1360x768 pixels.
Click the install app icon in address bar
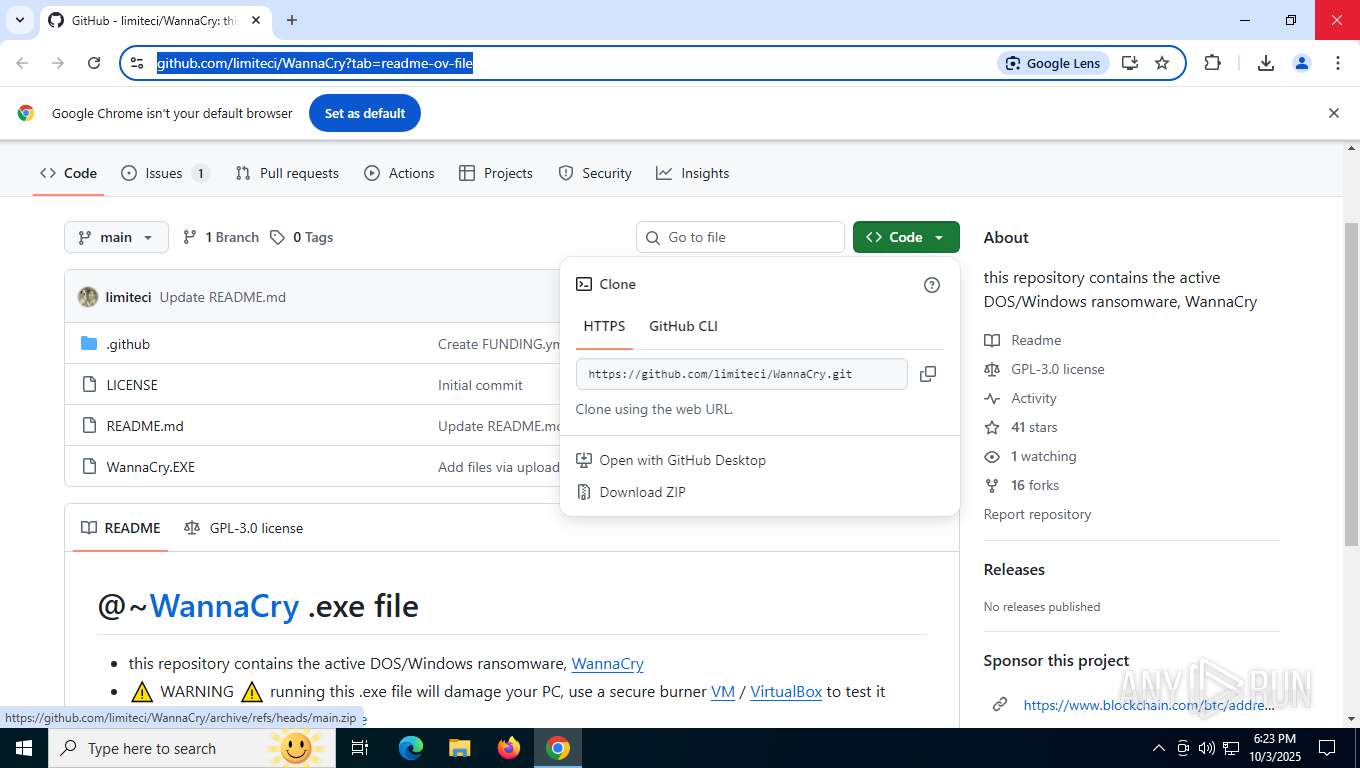pyautogui.click(x=1130, y=63)
